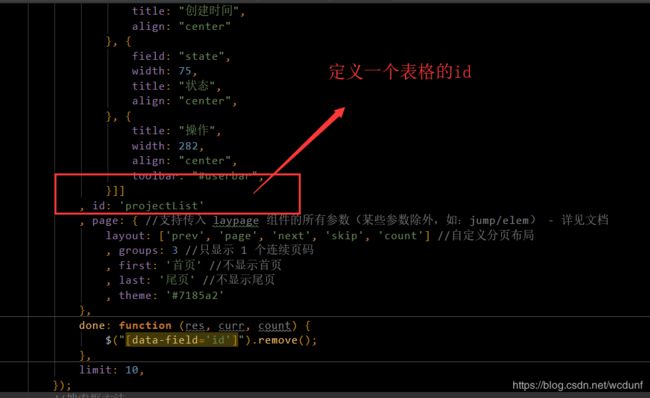
Task: Click the //不显示尾页 comment
Action: (x=239, y=280)
